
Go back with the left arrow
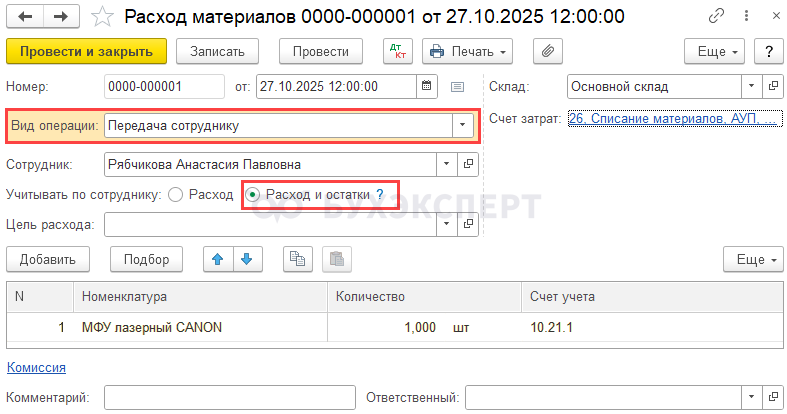pos(25,17)
